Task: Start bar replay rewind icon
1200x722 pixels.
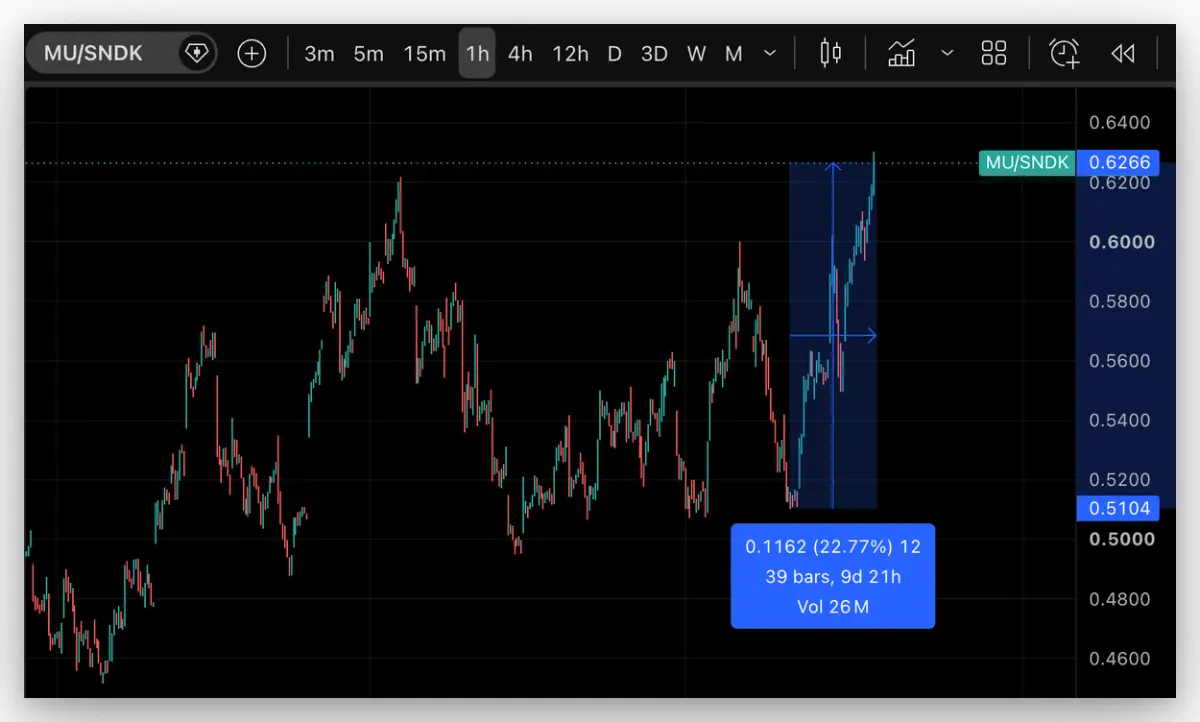Action: tap(1123, 53)
